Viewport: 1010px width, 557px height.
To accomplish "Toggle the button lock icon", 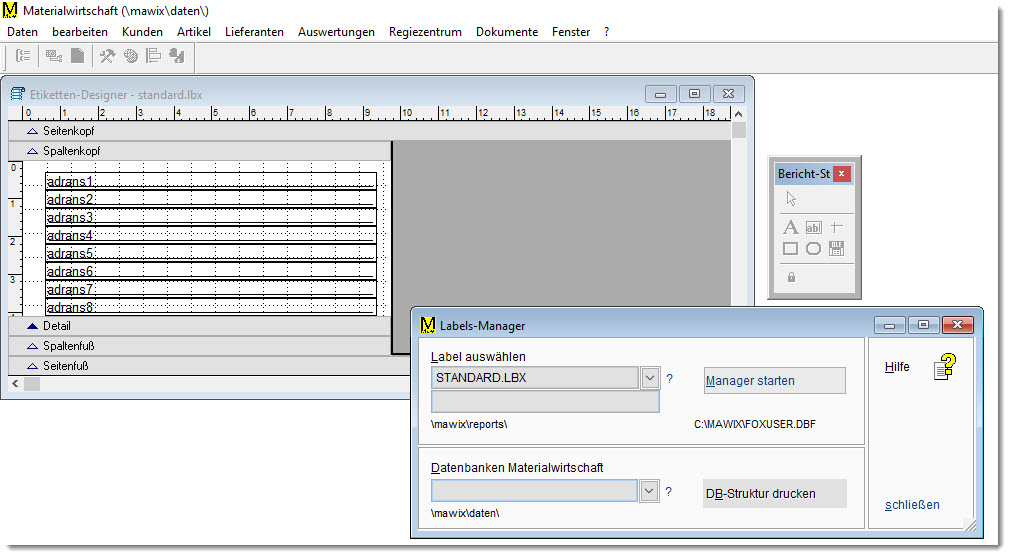I will [x=791, y=278].
